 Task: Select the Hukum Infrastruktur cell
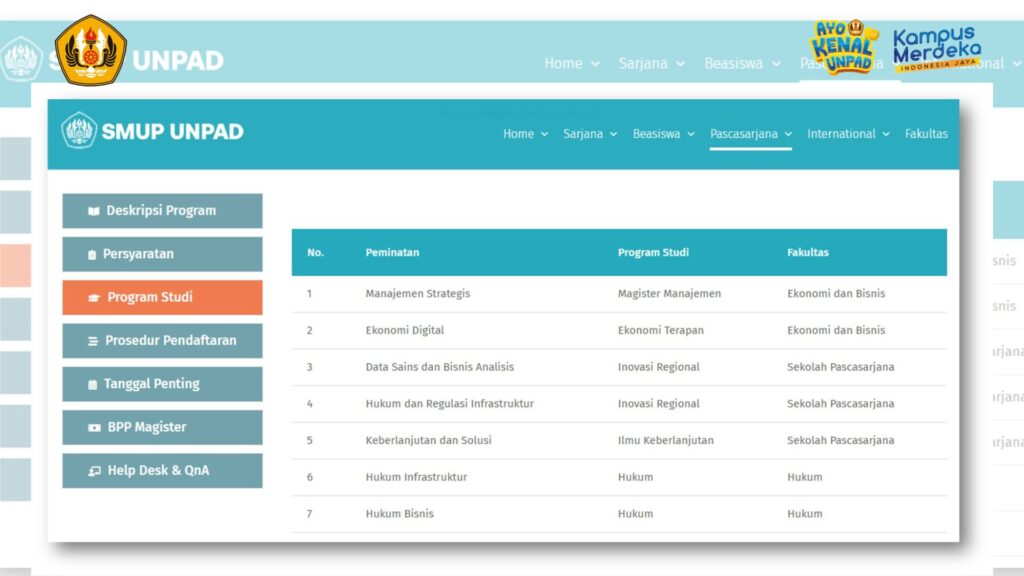click(x=417, y=477)
